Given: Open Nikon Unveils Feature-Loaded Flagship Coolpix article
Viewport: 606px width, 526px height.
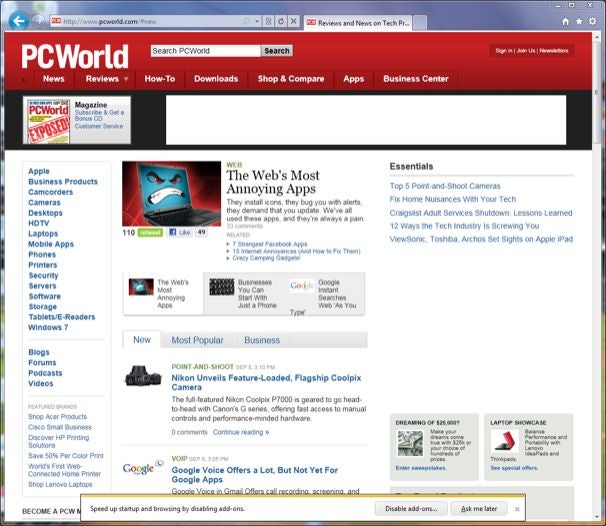Looking at the screenshot, I should (266, 382).
